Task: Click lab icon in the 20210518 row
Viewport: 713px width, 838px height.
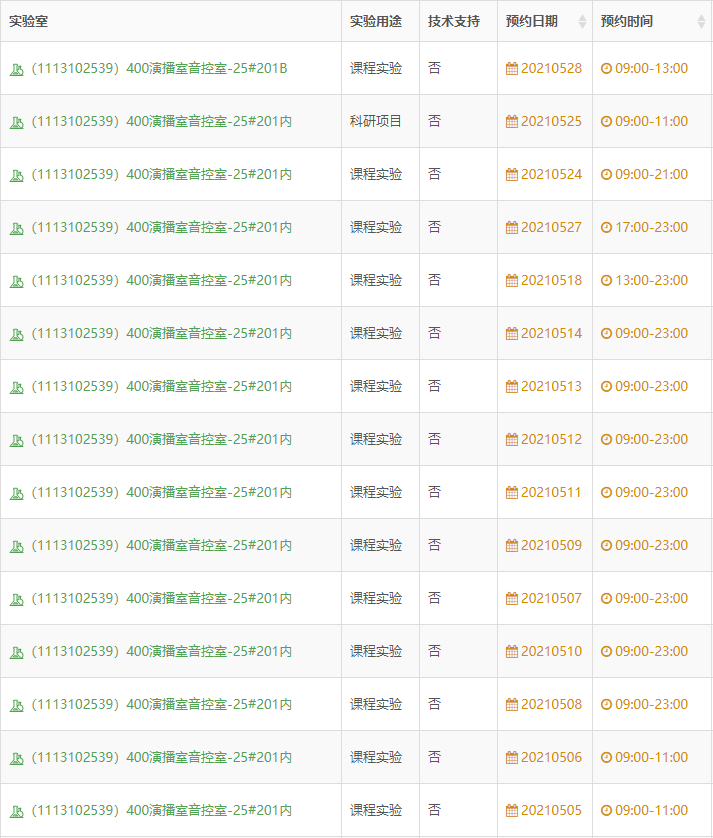Action: click(17, 282)
